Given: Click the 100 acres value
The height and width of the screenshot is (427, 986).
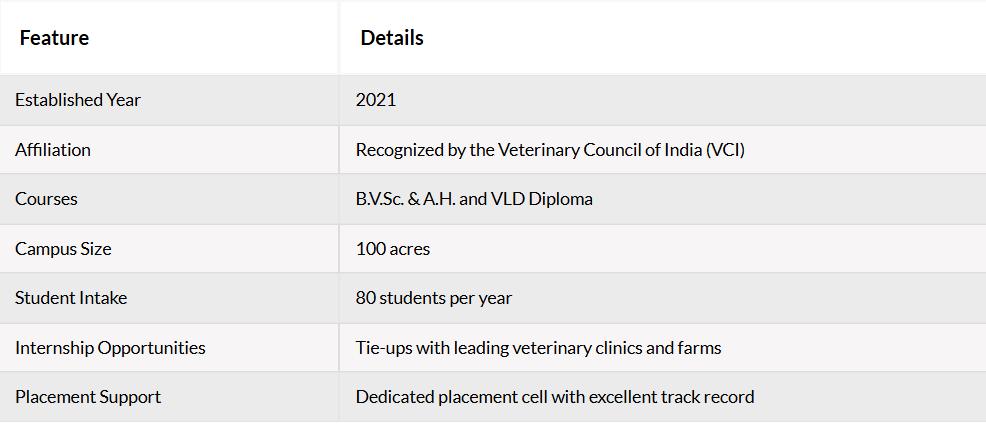Looking at the screenshot, I should [393, 248].
